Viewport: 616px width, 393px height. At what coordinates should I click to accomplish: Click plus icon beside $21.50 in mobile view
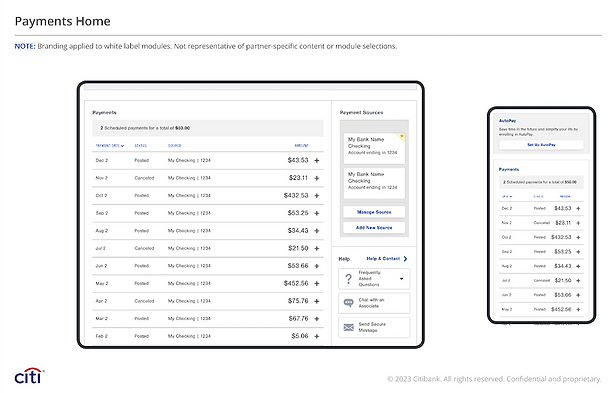[x=578, y=281]
